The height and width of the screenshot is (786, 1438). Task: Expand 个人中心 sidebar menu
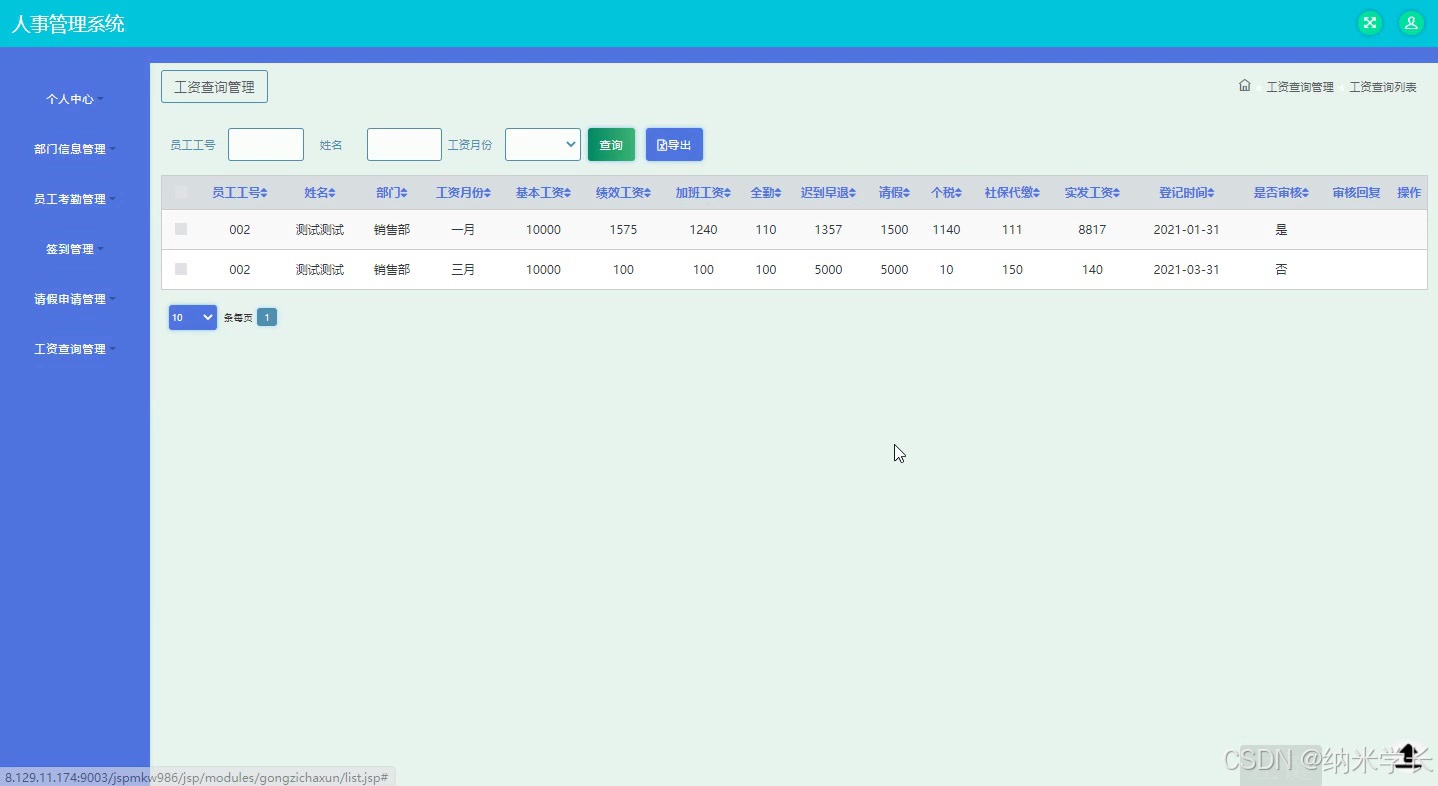[75, 99]
